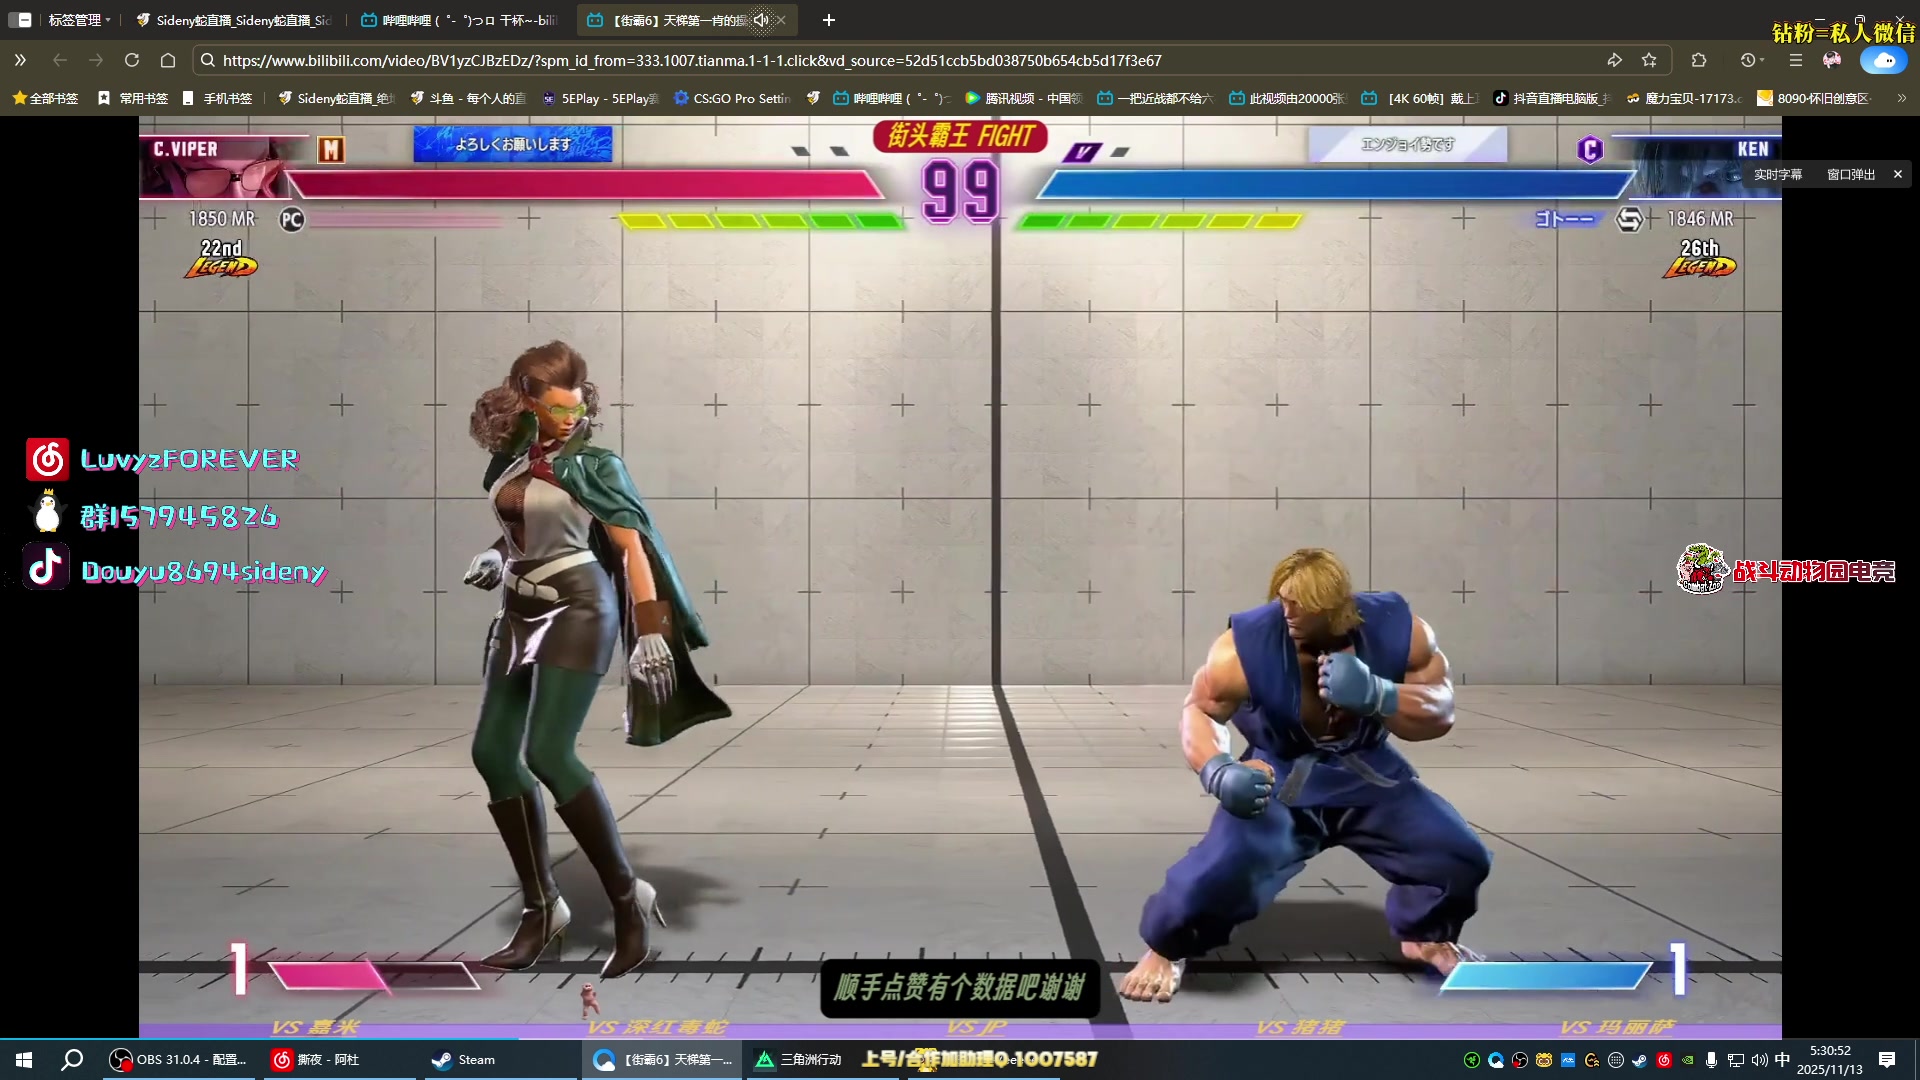Open the browser extensions puzzle icon
Image resolution: width=1920 pixels, height=1080 pixels.
click(1698, 60)
